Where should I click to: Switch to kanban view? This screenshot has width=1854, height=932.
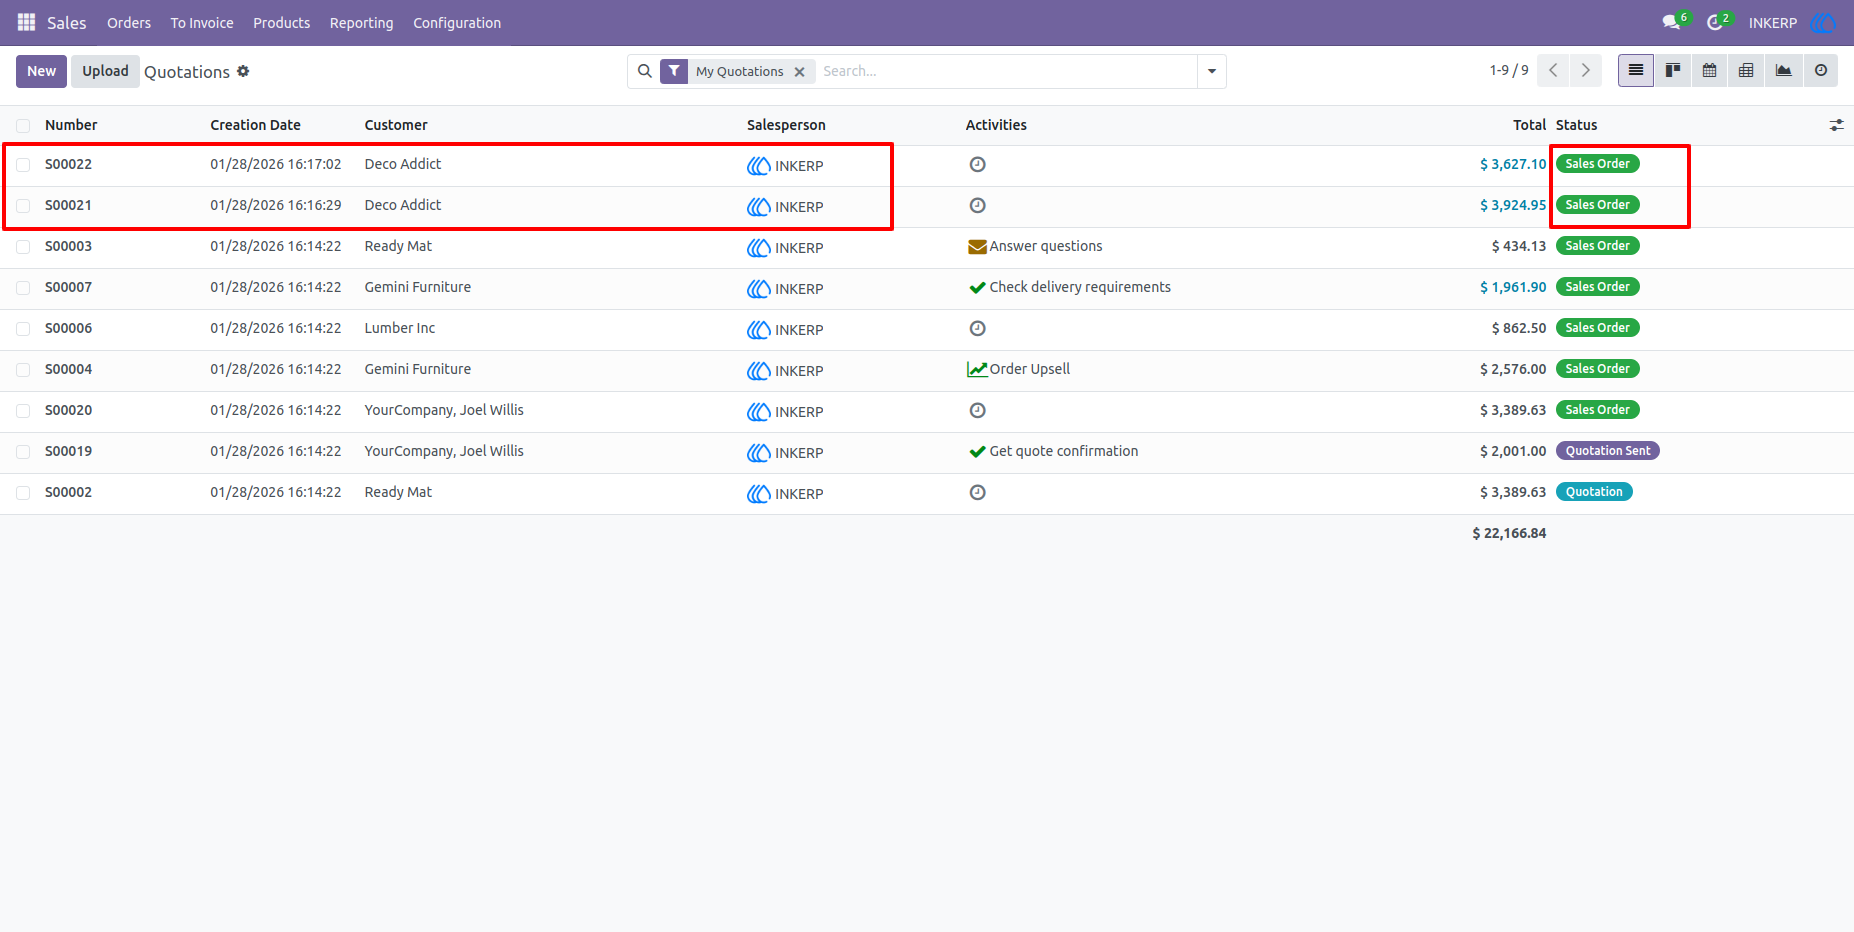click(1673, 71)
